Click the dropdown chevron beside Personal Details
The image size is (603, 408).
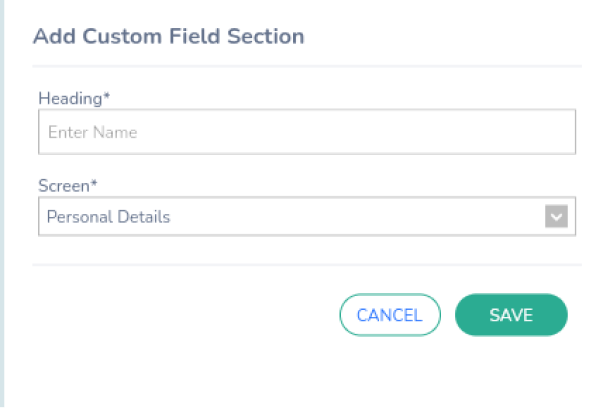click(x=556, y=216)
